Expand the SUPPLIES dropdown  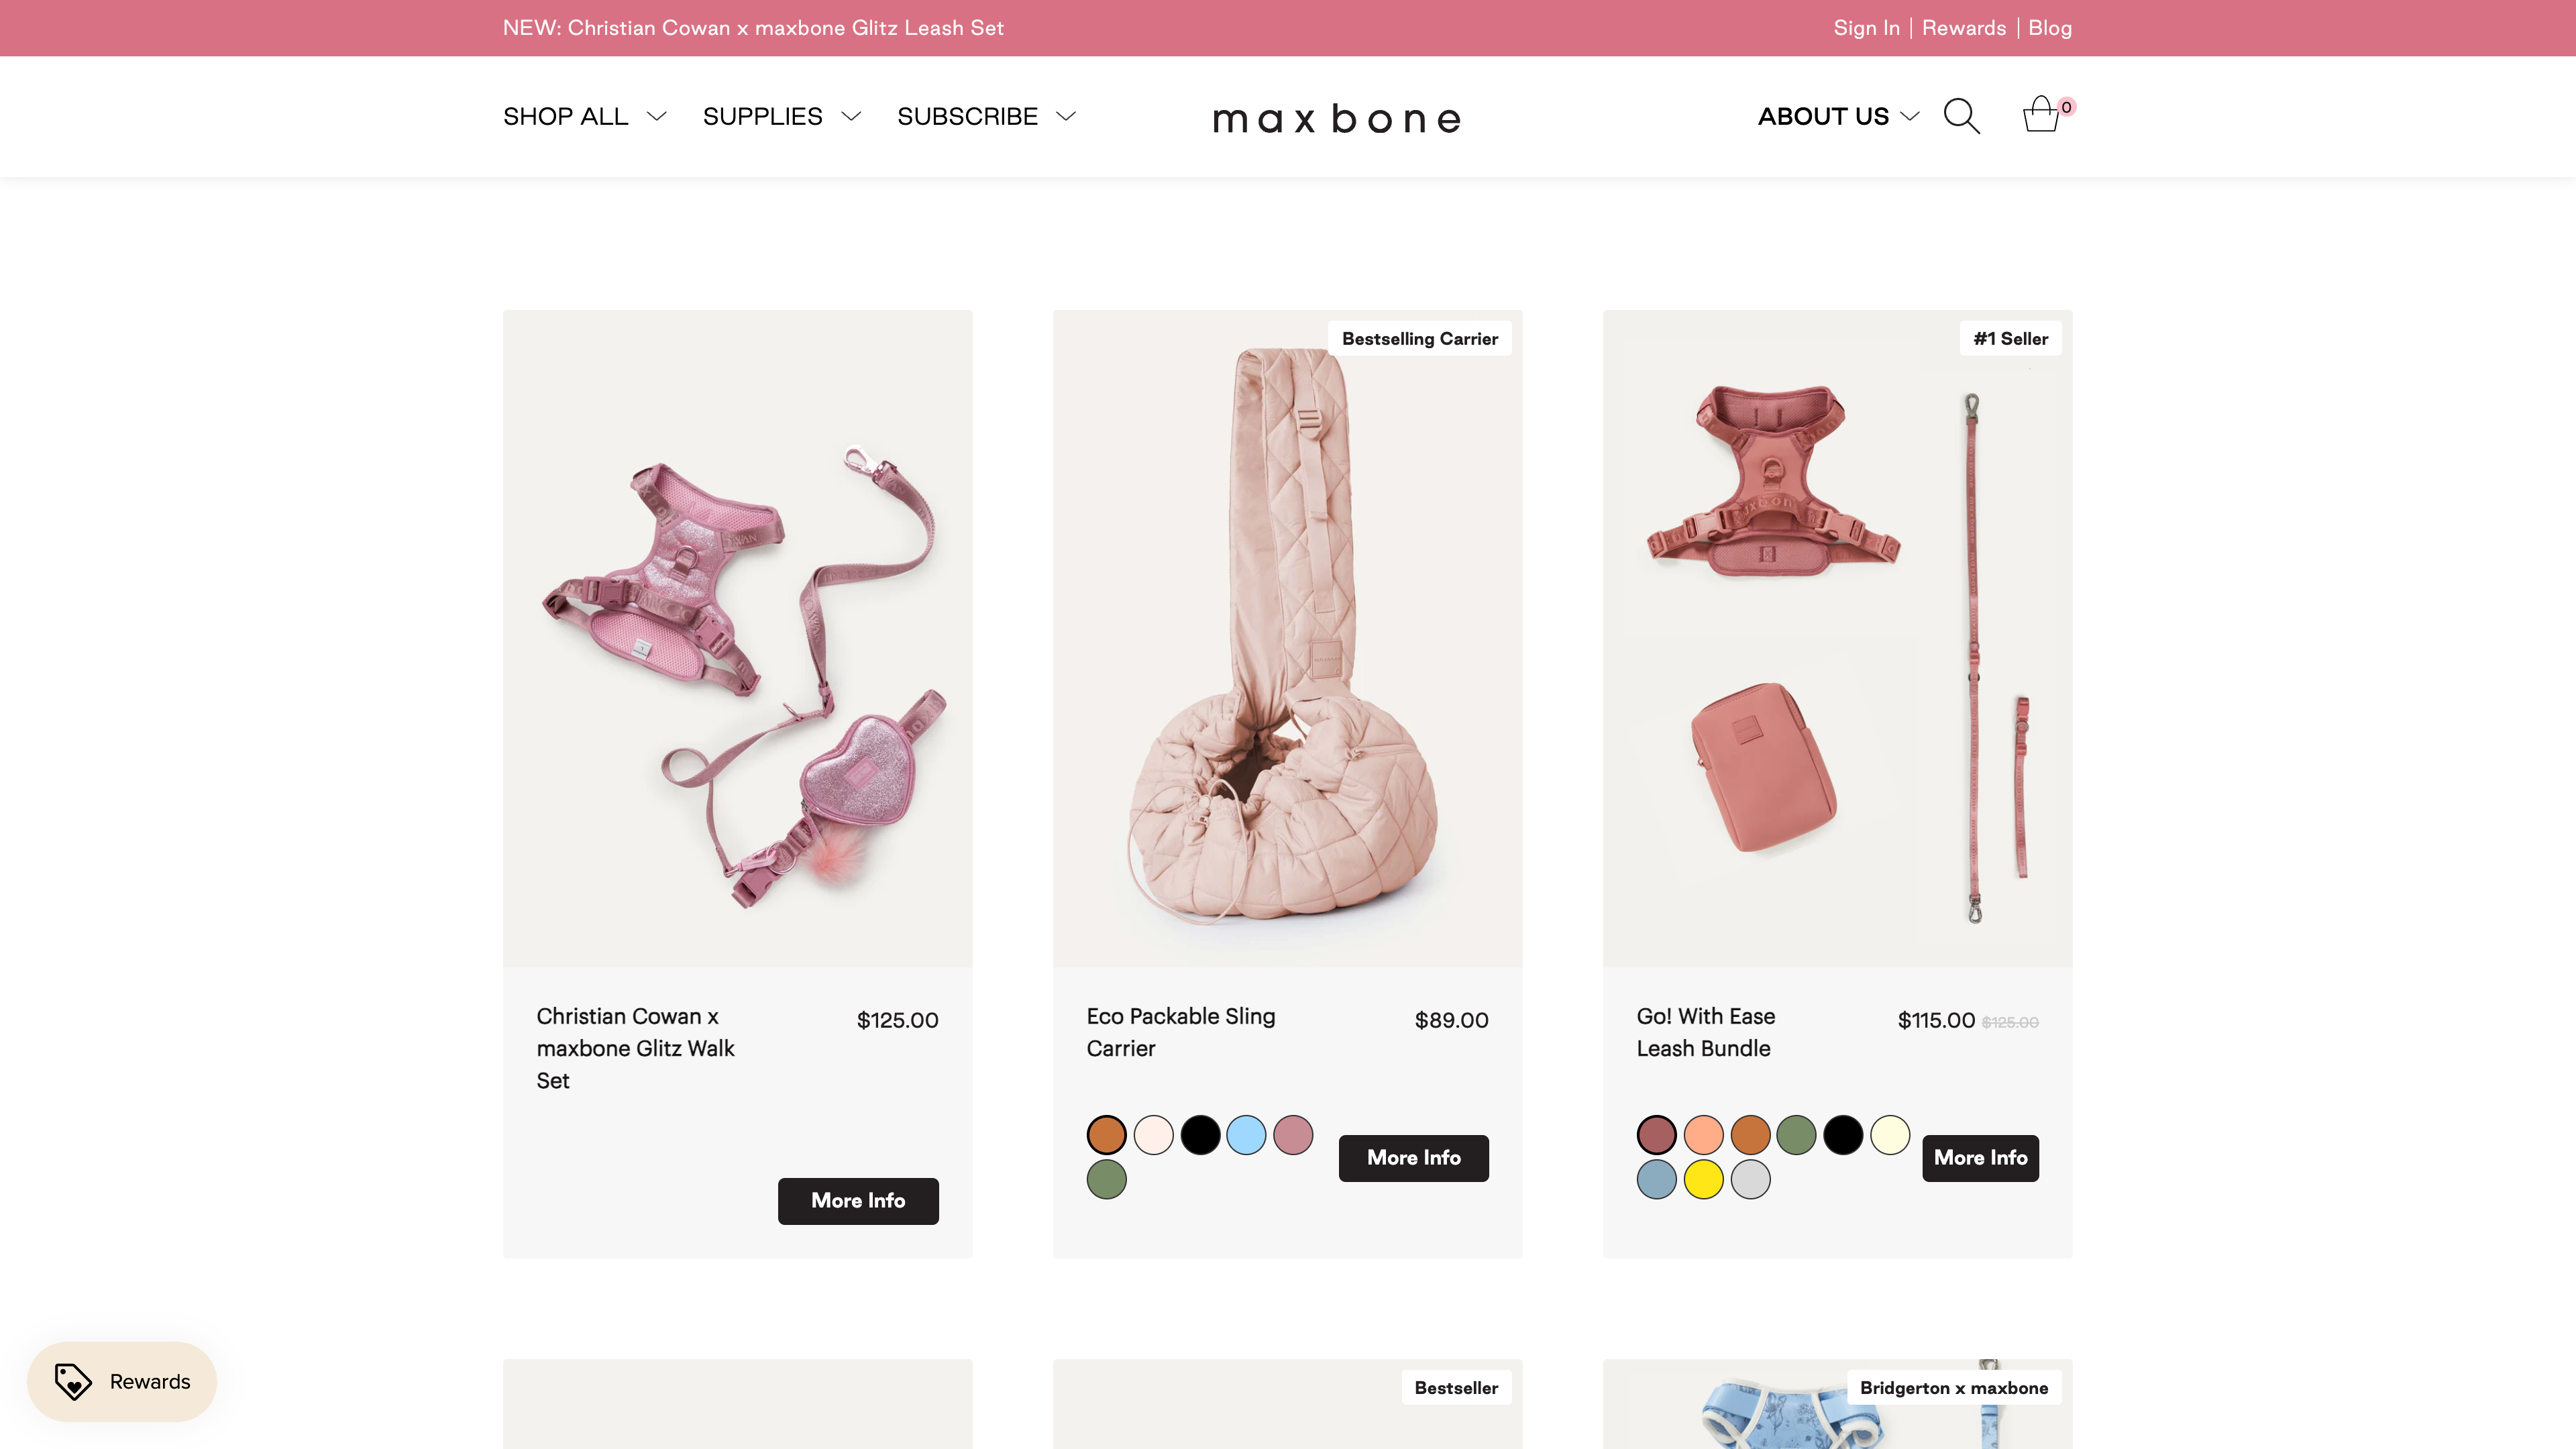pos(781,116)
